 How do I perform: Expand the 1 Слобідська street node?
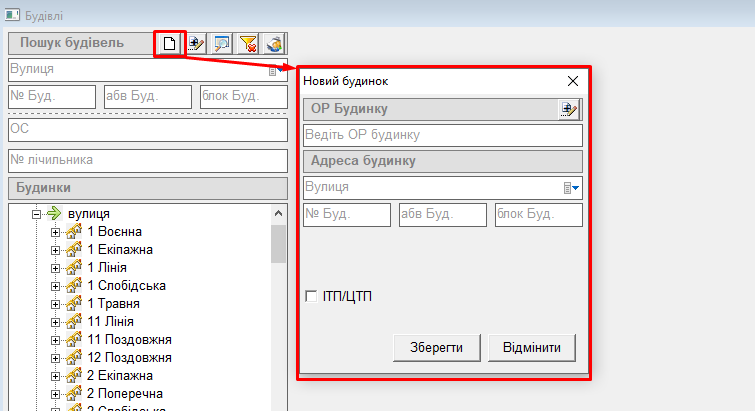click(x=56, y=286)
